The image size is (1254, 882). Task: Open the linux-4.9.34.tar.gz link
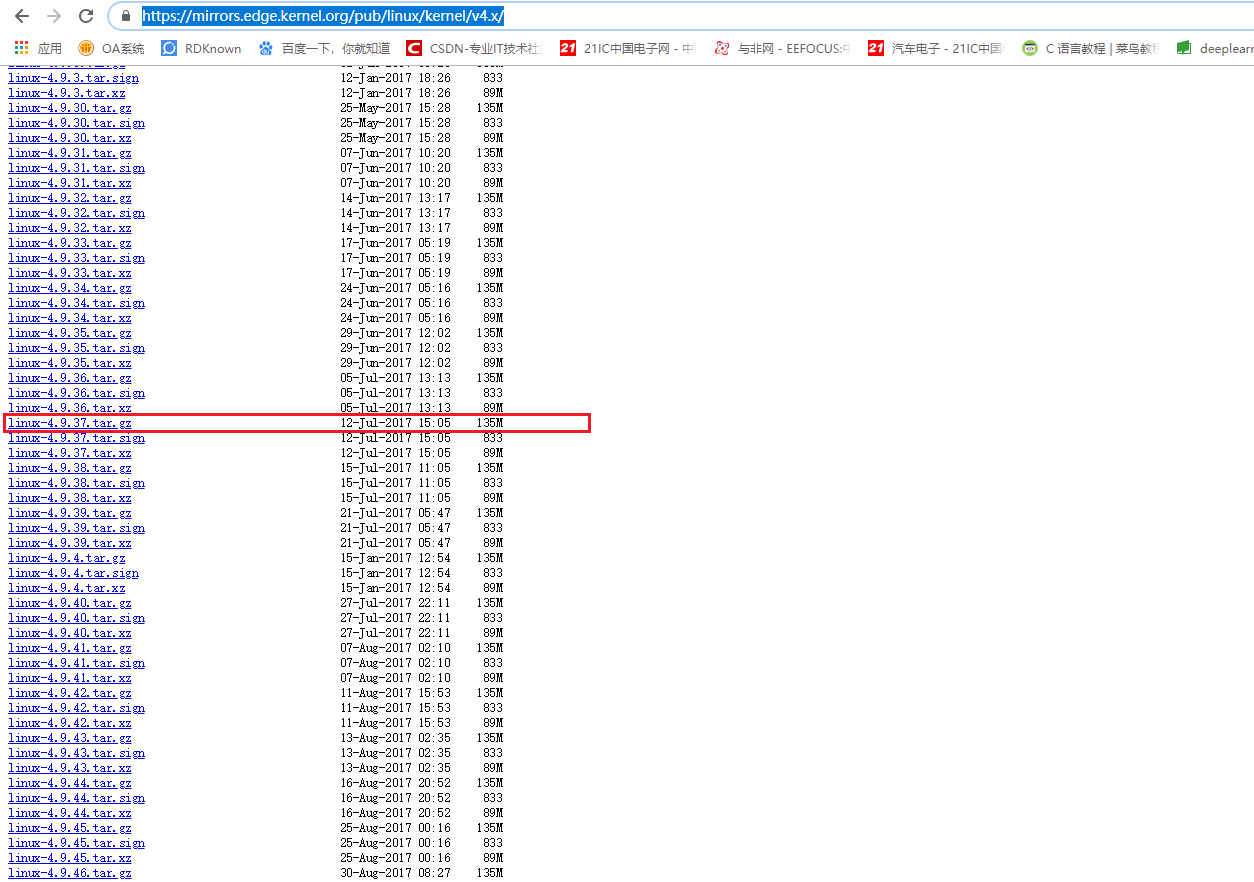point(69,288)
